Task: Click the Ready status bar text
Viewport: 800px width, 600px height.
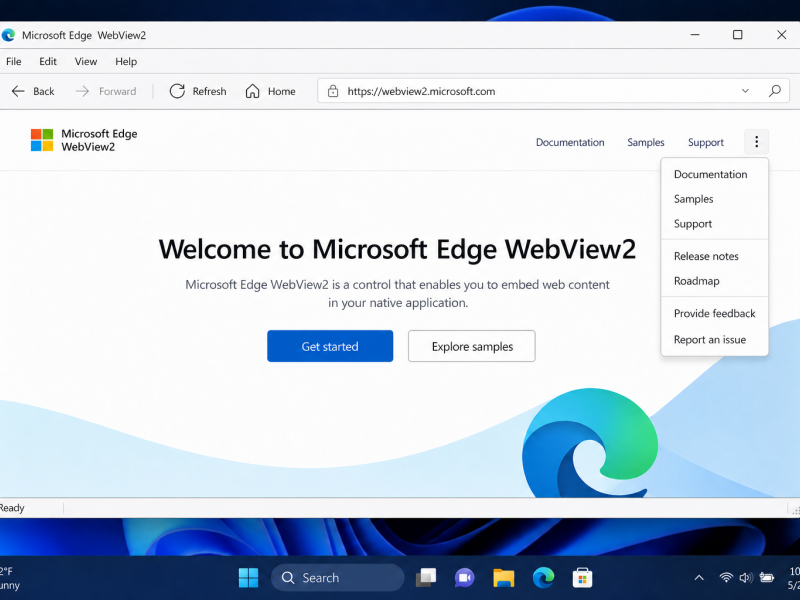Action: 12,508
